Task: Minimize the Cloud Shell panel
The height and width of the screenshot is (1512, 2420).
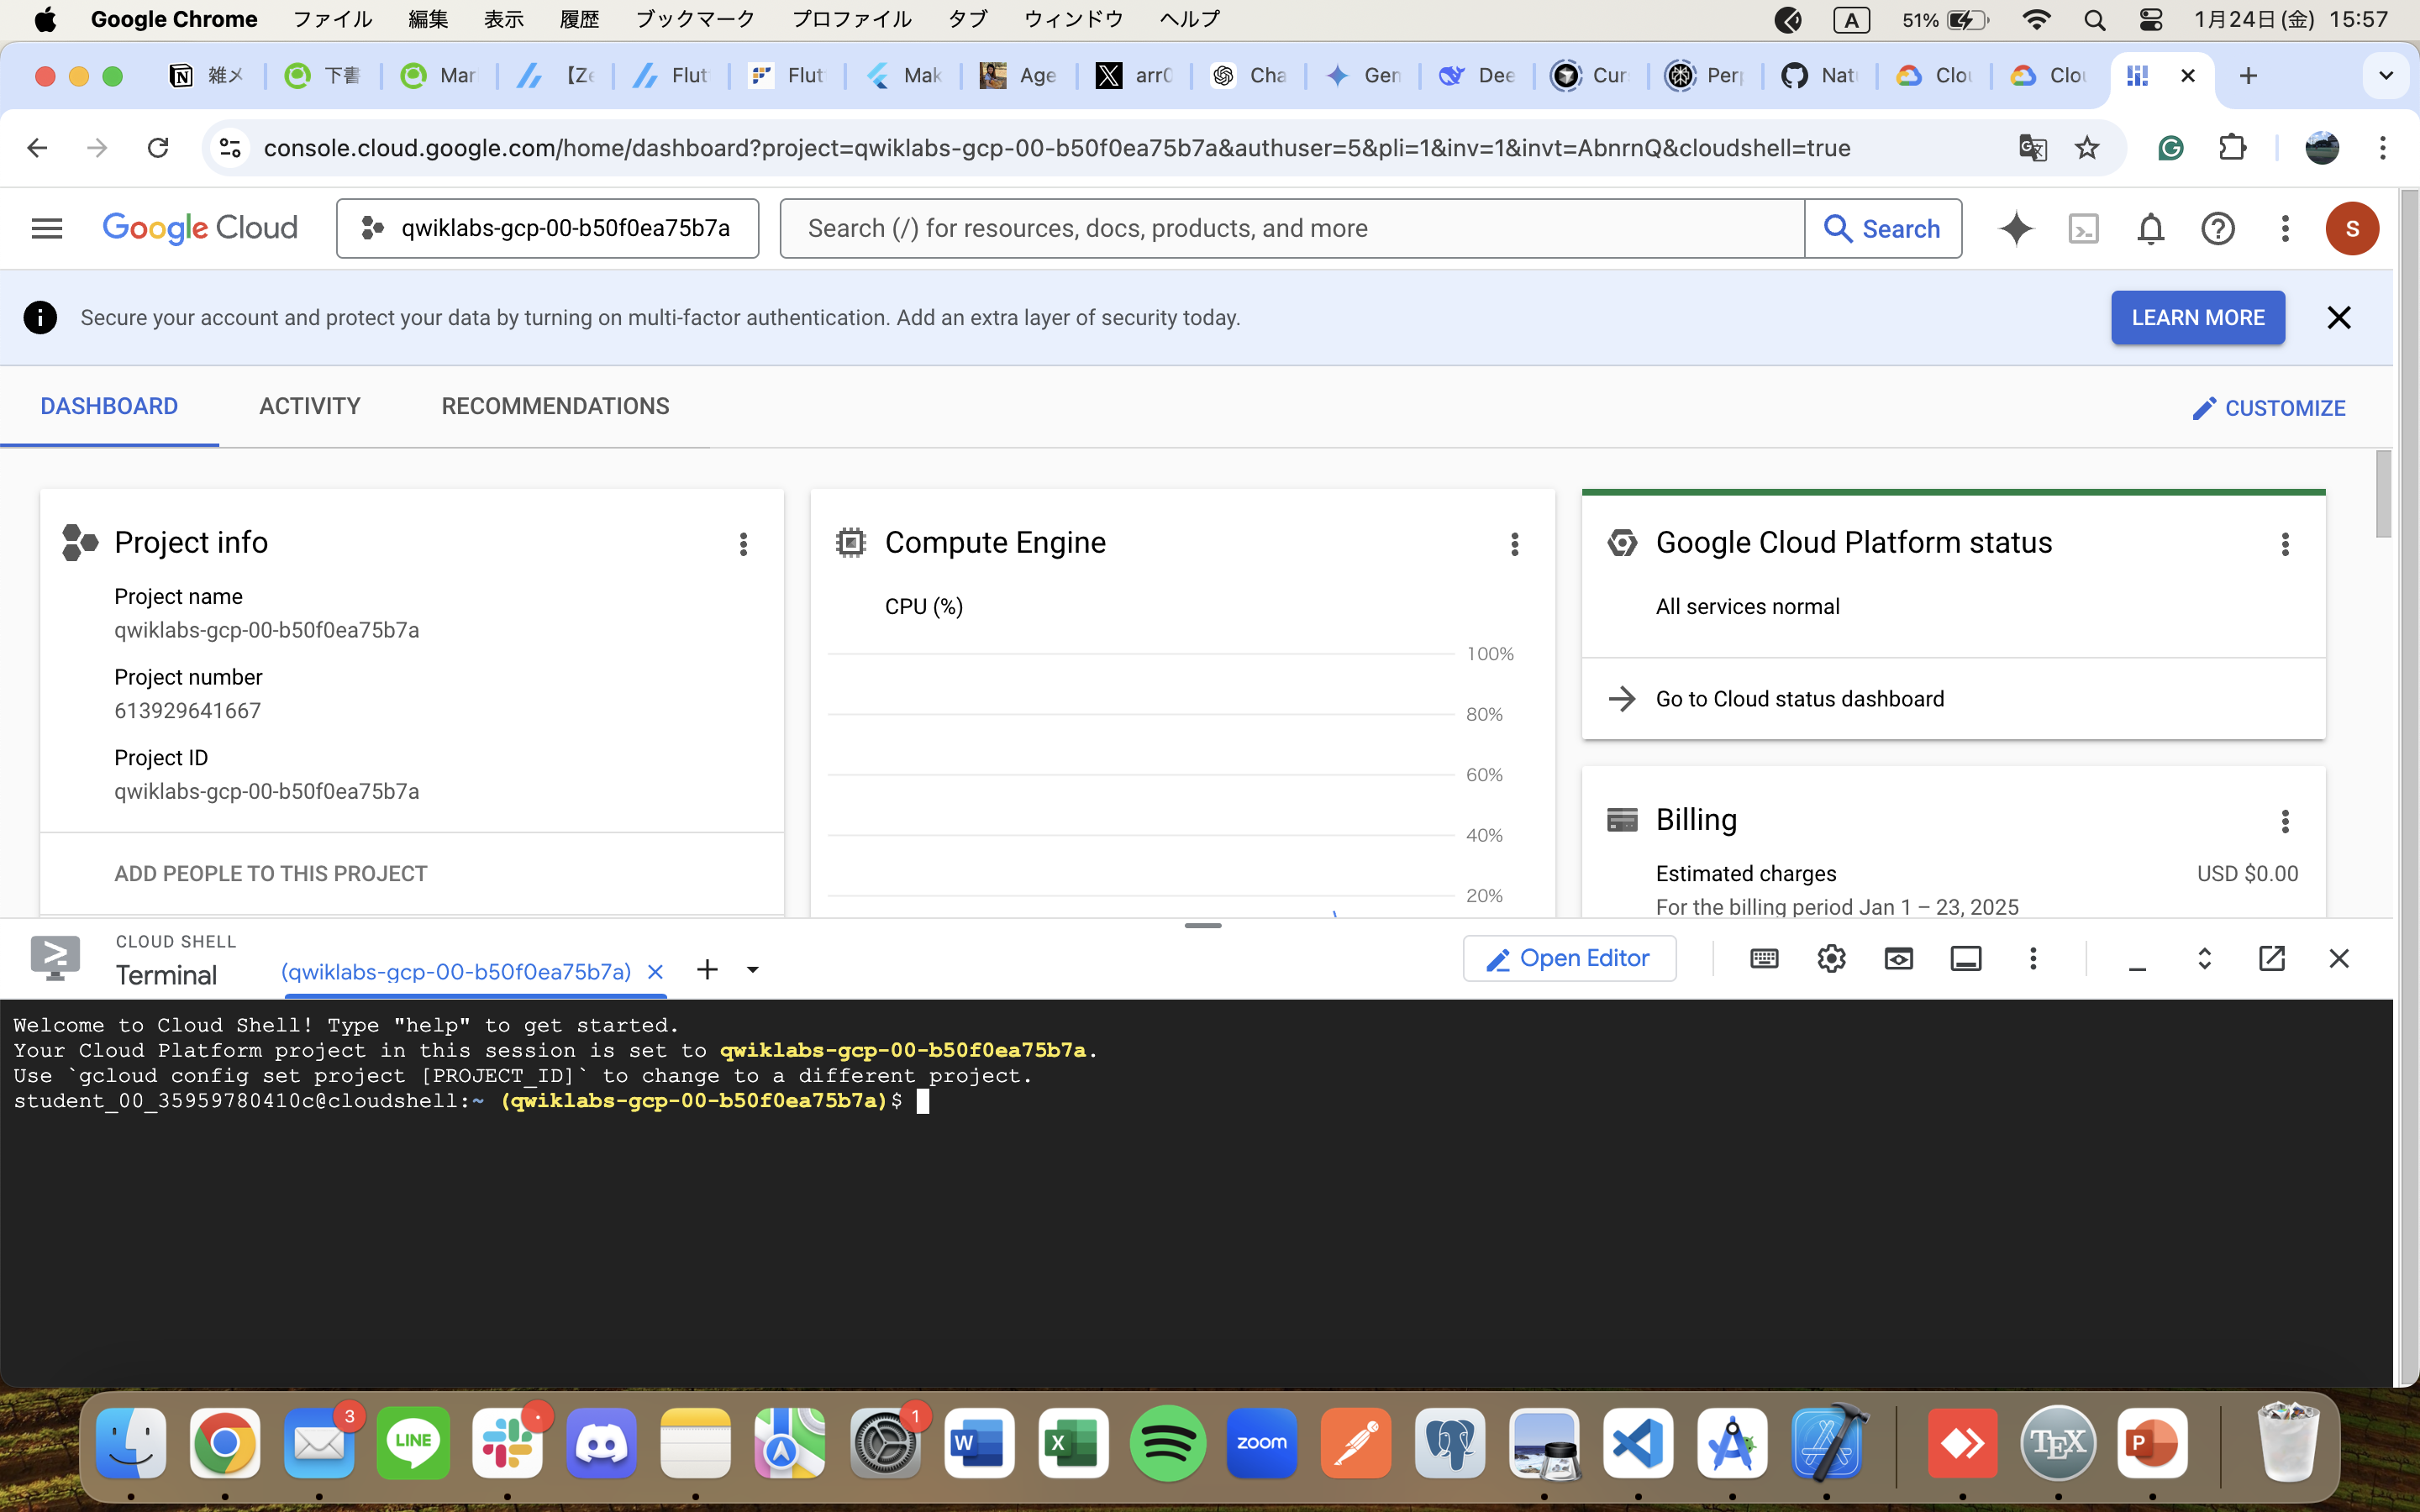Action: 2138,958
